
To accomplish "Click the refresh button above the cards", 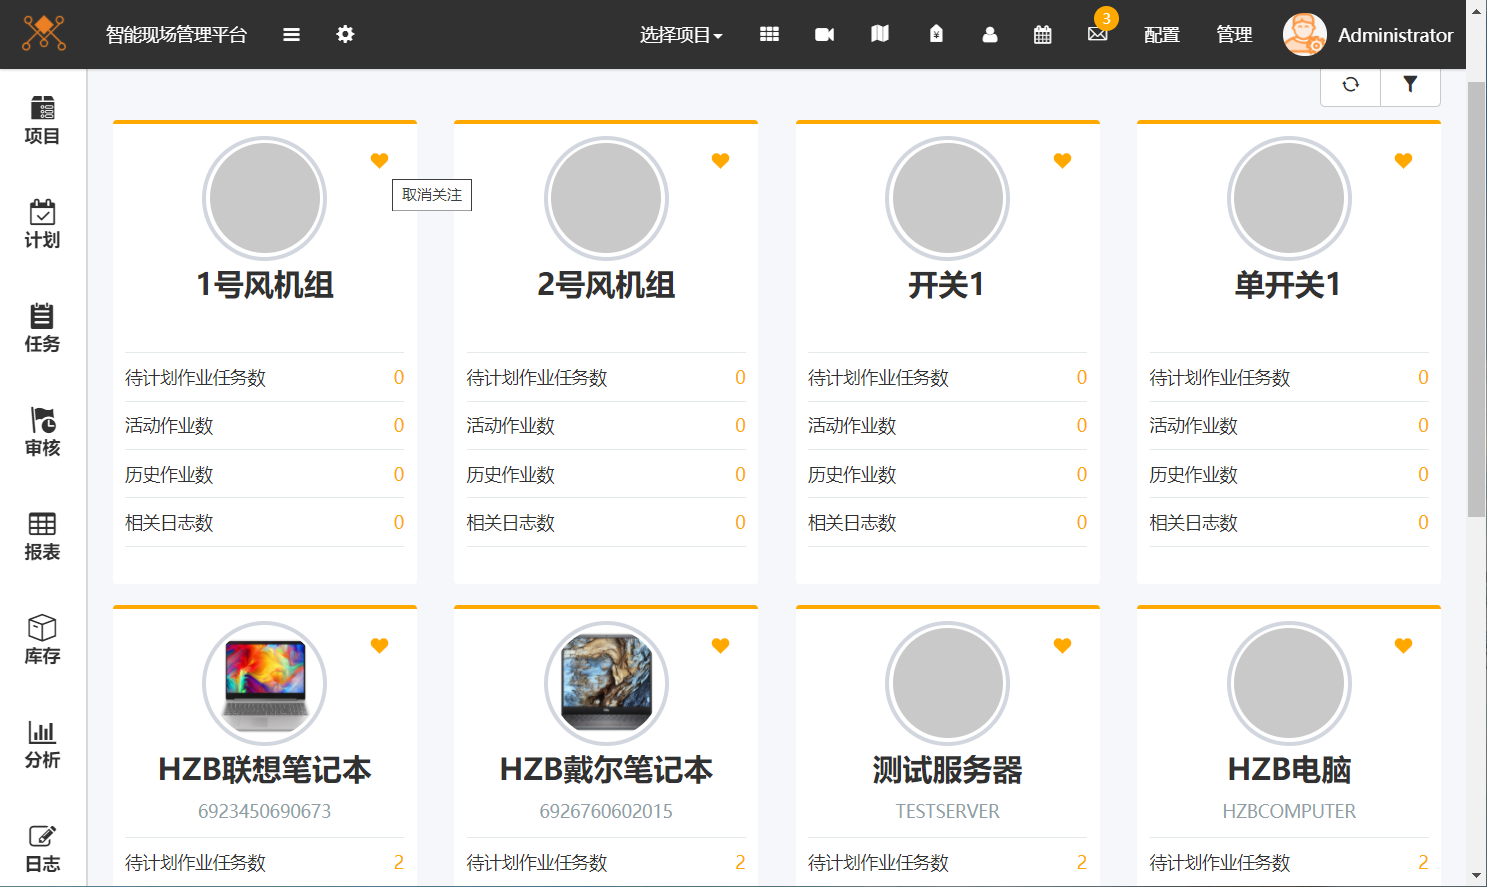I will click(1350, 85).
